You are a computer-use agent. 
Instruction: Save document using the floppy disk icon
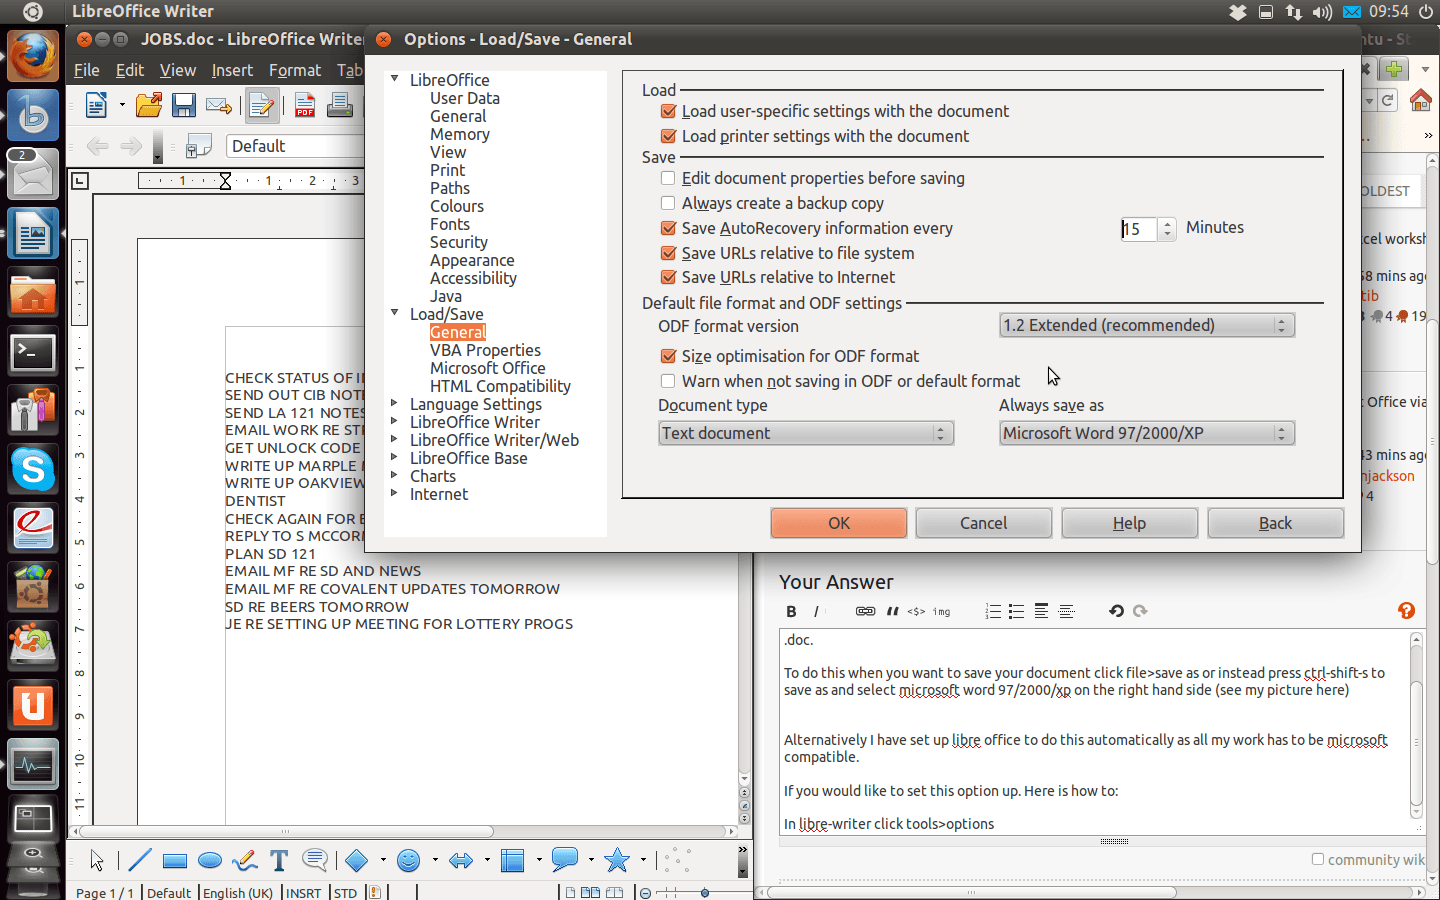pos(183,105)
